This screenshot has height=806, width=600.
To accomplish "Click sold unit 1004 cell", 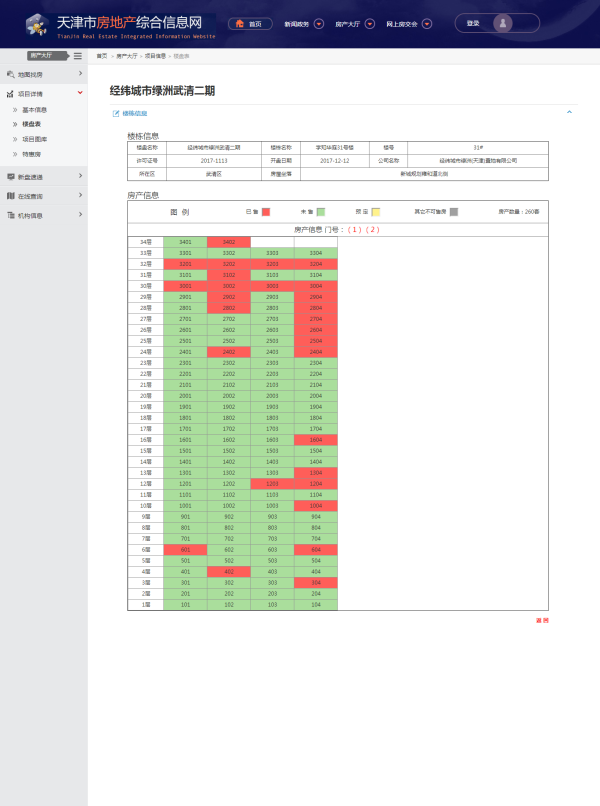I will click(x=316, y=506).
